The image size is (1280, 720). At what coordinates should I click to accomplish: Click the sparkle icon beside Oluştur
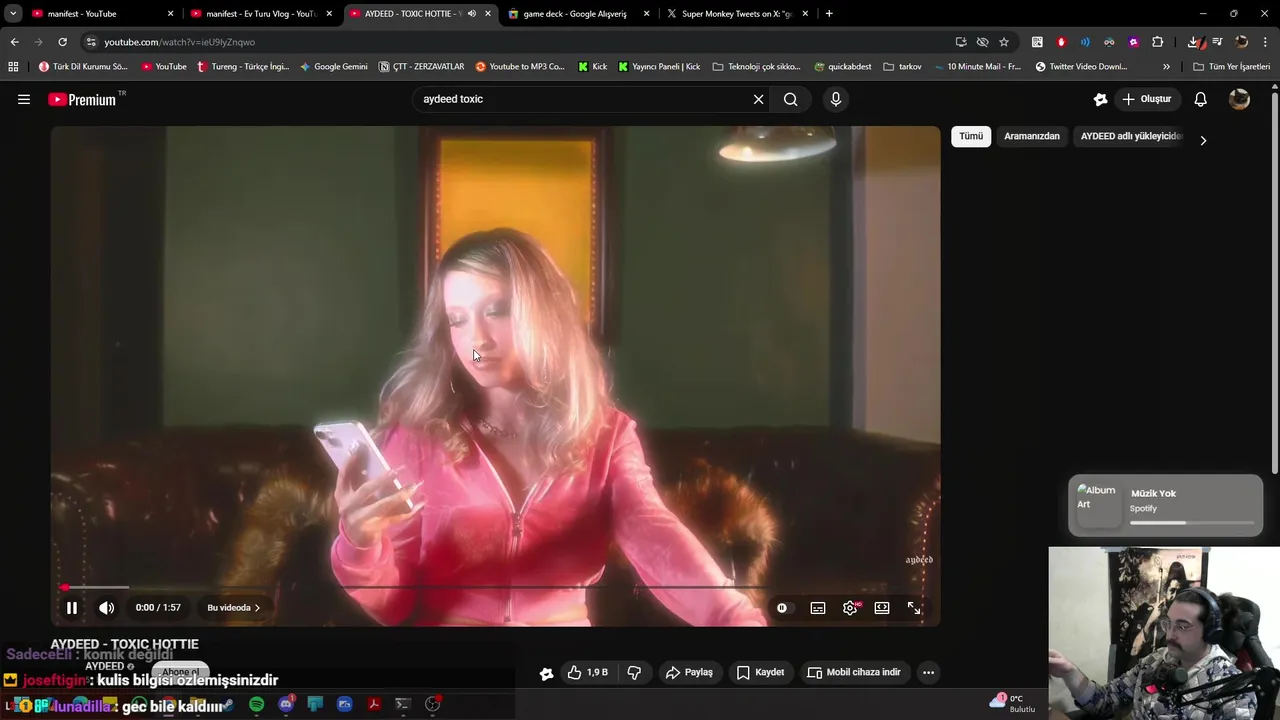click(1100, 99)
